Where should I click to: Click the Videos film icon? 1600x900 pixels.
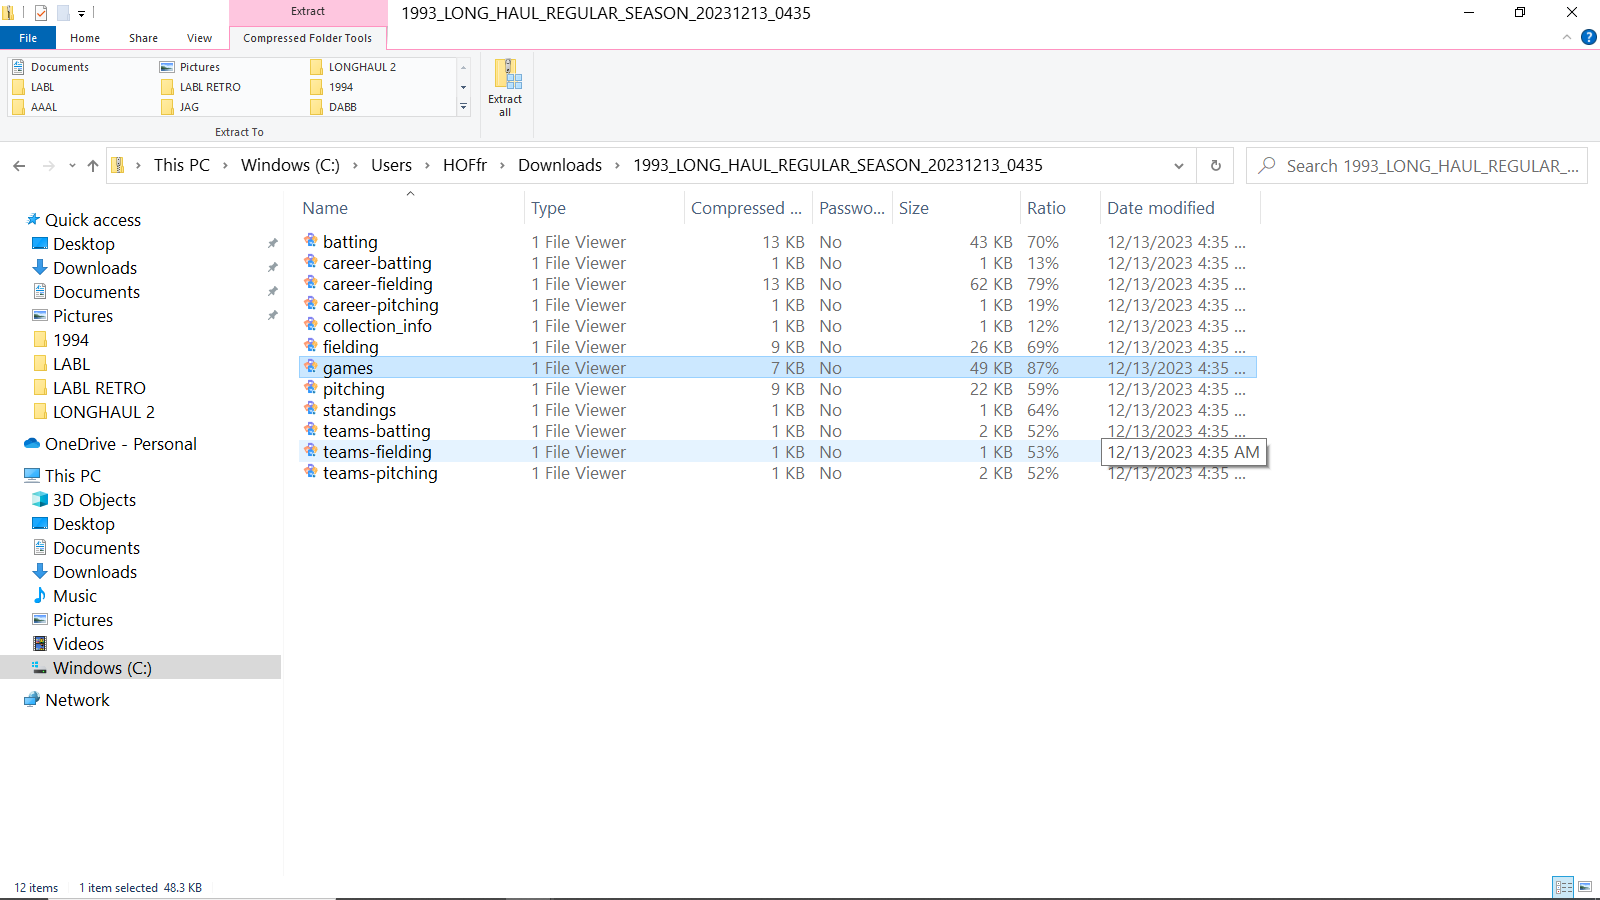[x=40, y=643]
